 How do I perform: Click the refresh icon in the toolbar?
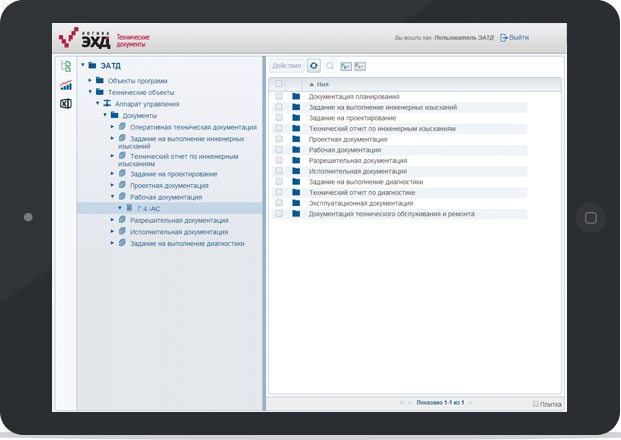(313, 65)
